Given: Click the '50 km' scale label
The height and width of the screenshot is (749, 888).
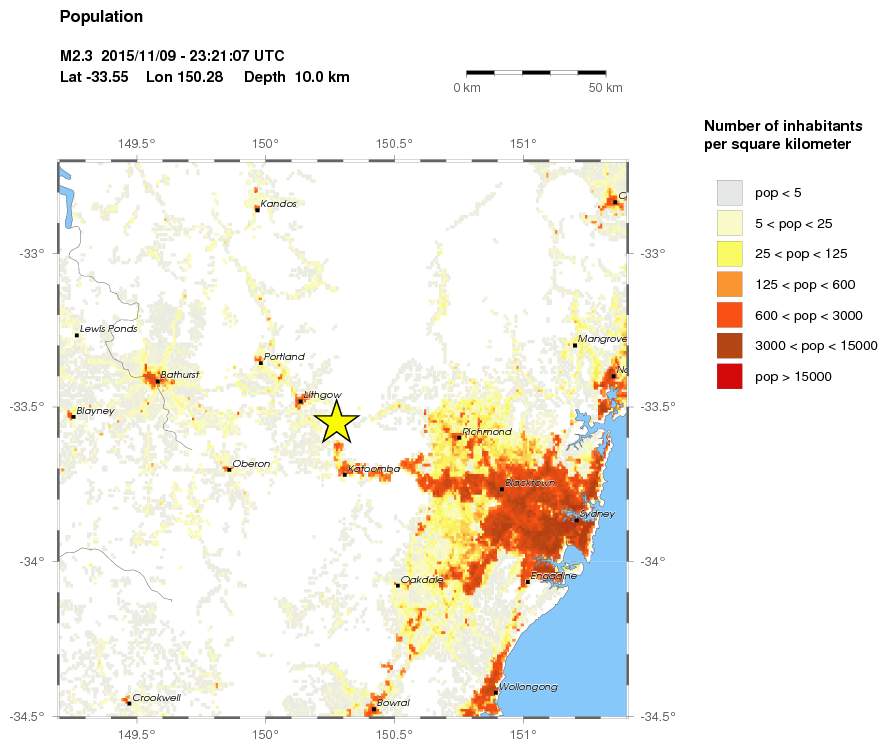Looking at the screenshot, I should pos(605,88).
